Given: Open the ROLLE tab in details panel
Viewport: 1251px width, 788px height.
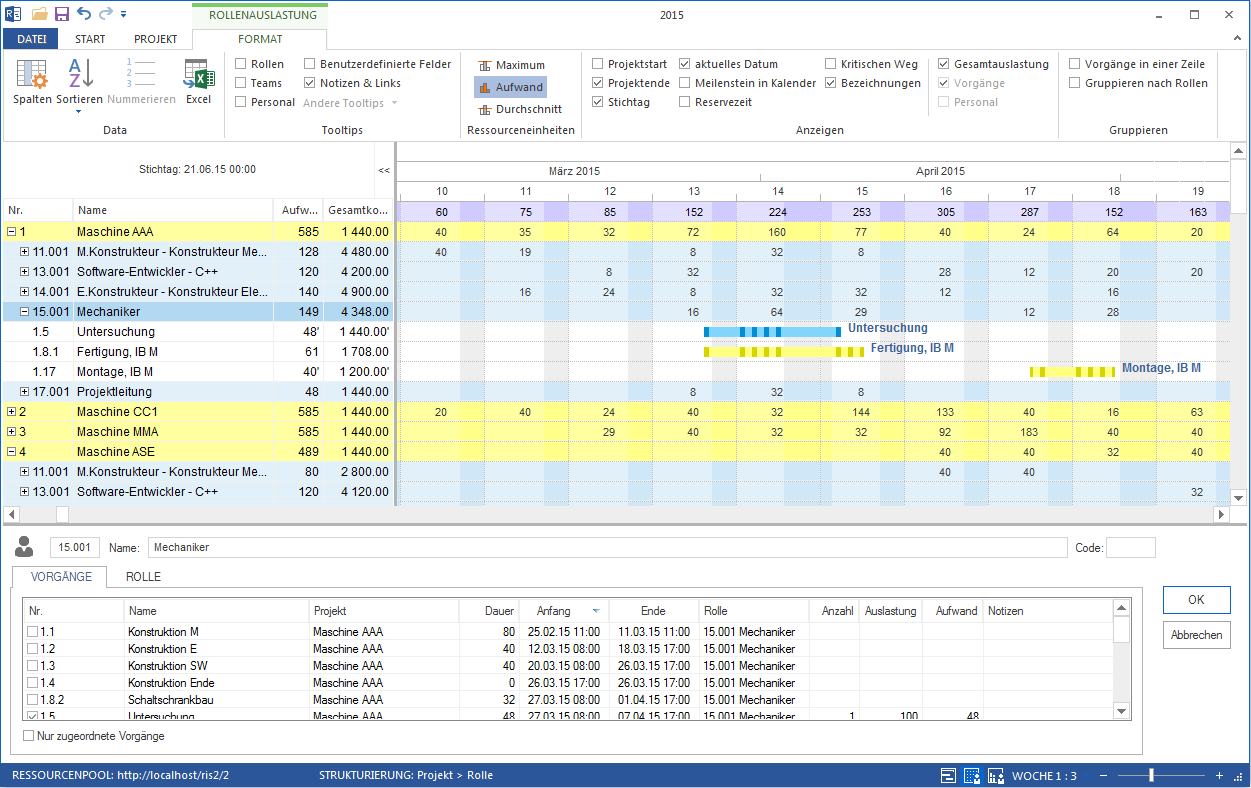Looking at the screenshot, I should 143,577.
